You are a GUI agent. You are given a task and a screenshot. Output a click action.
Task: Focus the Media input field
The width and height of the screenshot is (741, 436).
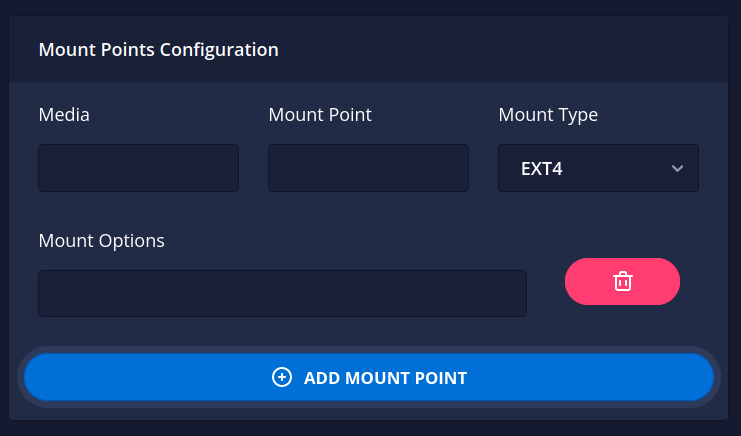coord(138,168)
